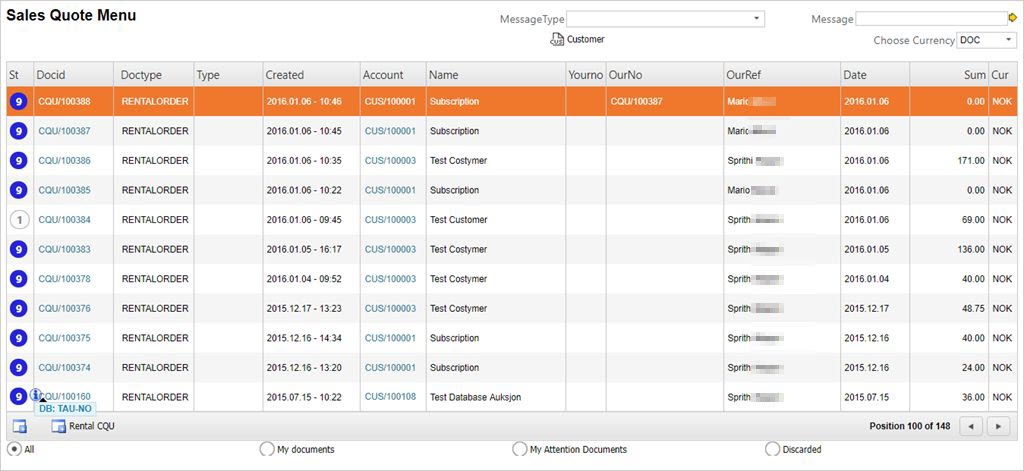
Task: Open account link CUS/100108
Action: [390, 397]
